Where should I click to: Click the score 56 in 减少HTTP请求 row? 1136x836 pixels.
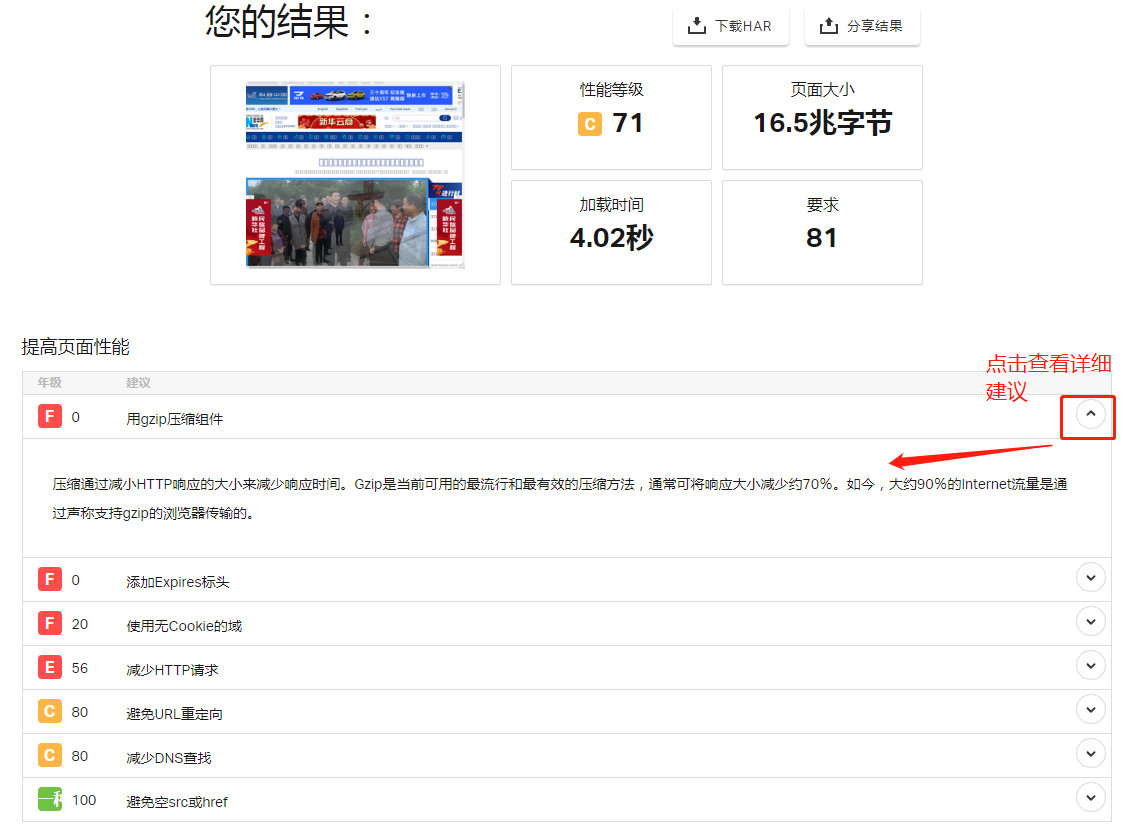pos(80,668)
